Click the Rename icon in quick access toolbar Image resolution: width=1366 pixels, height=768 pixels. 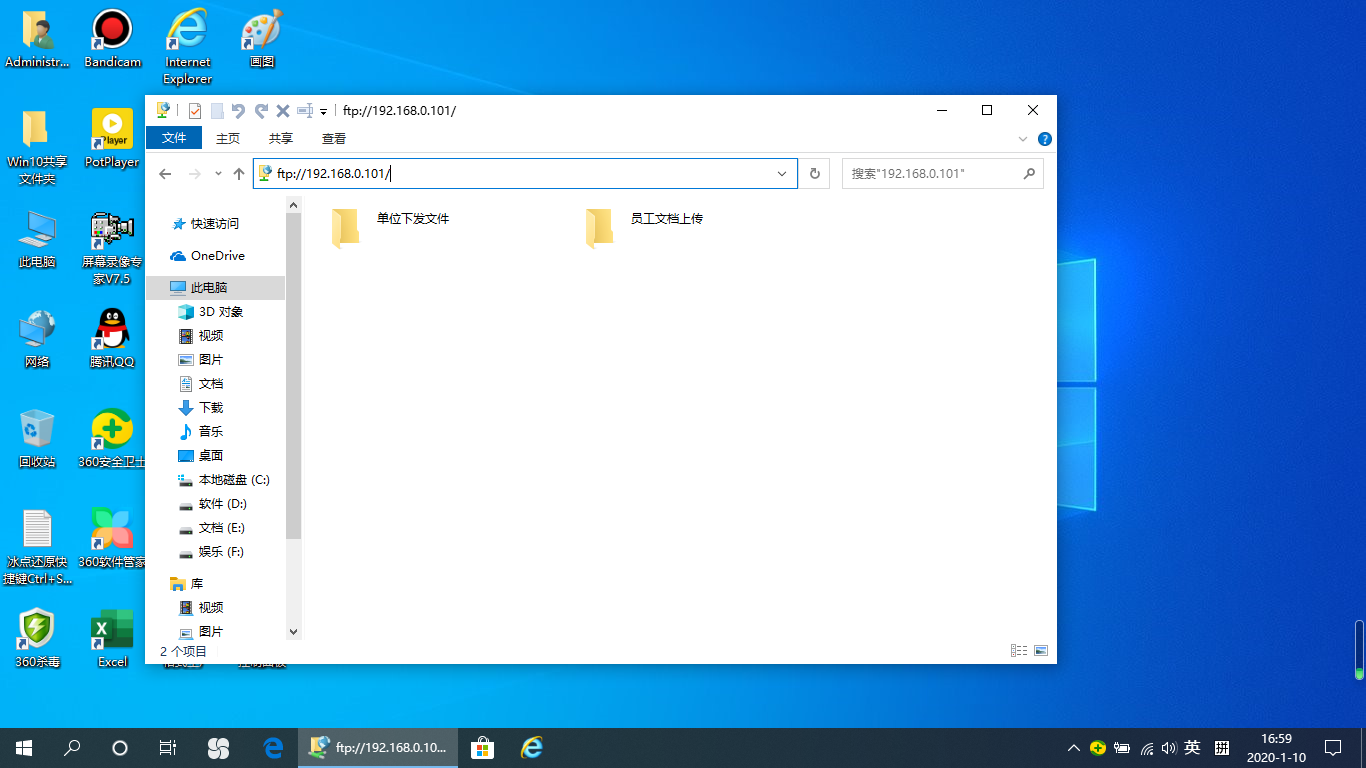tap(305, 110)
